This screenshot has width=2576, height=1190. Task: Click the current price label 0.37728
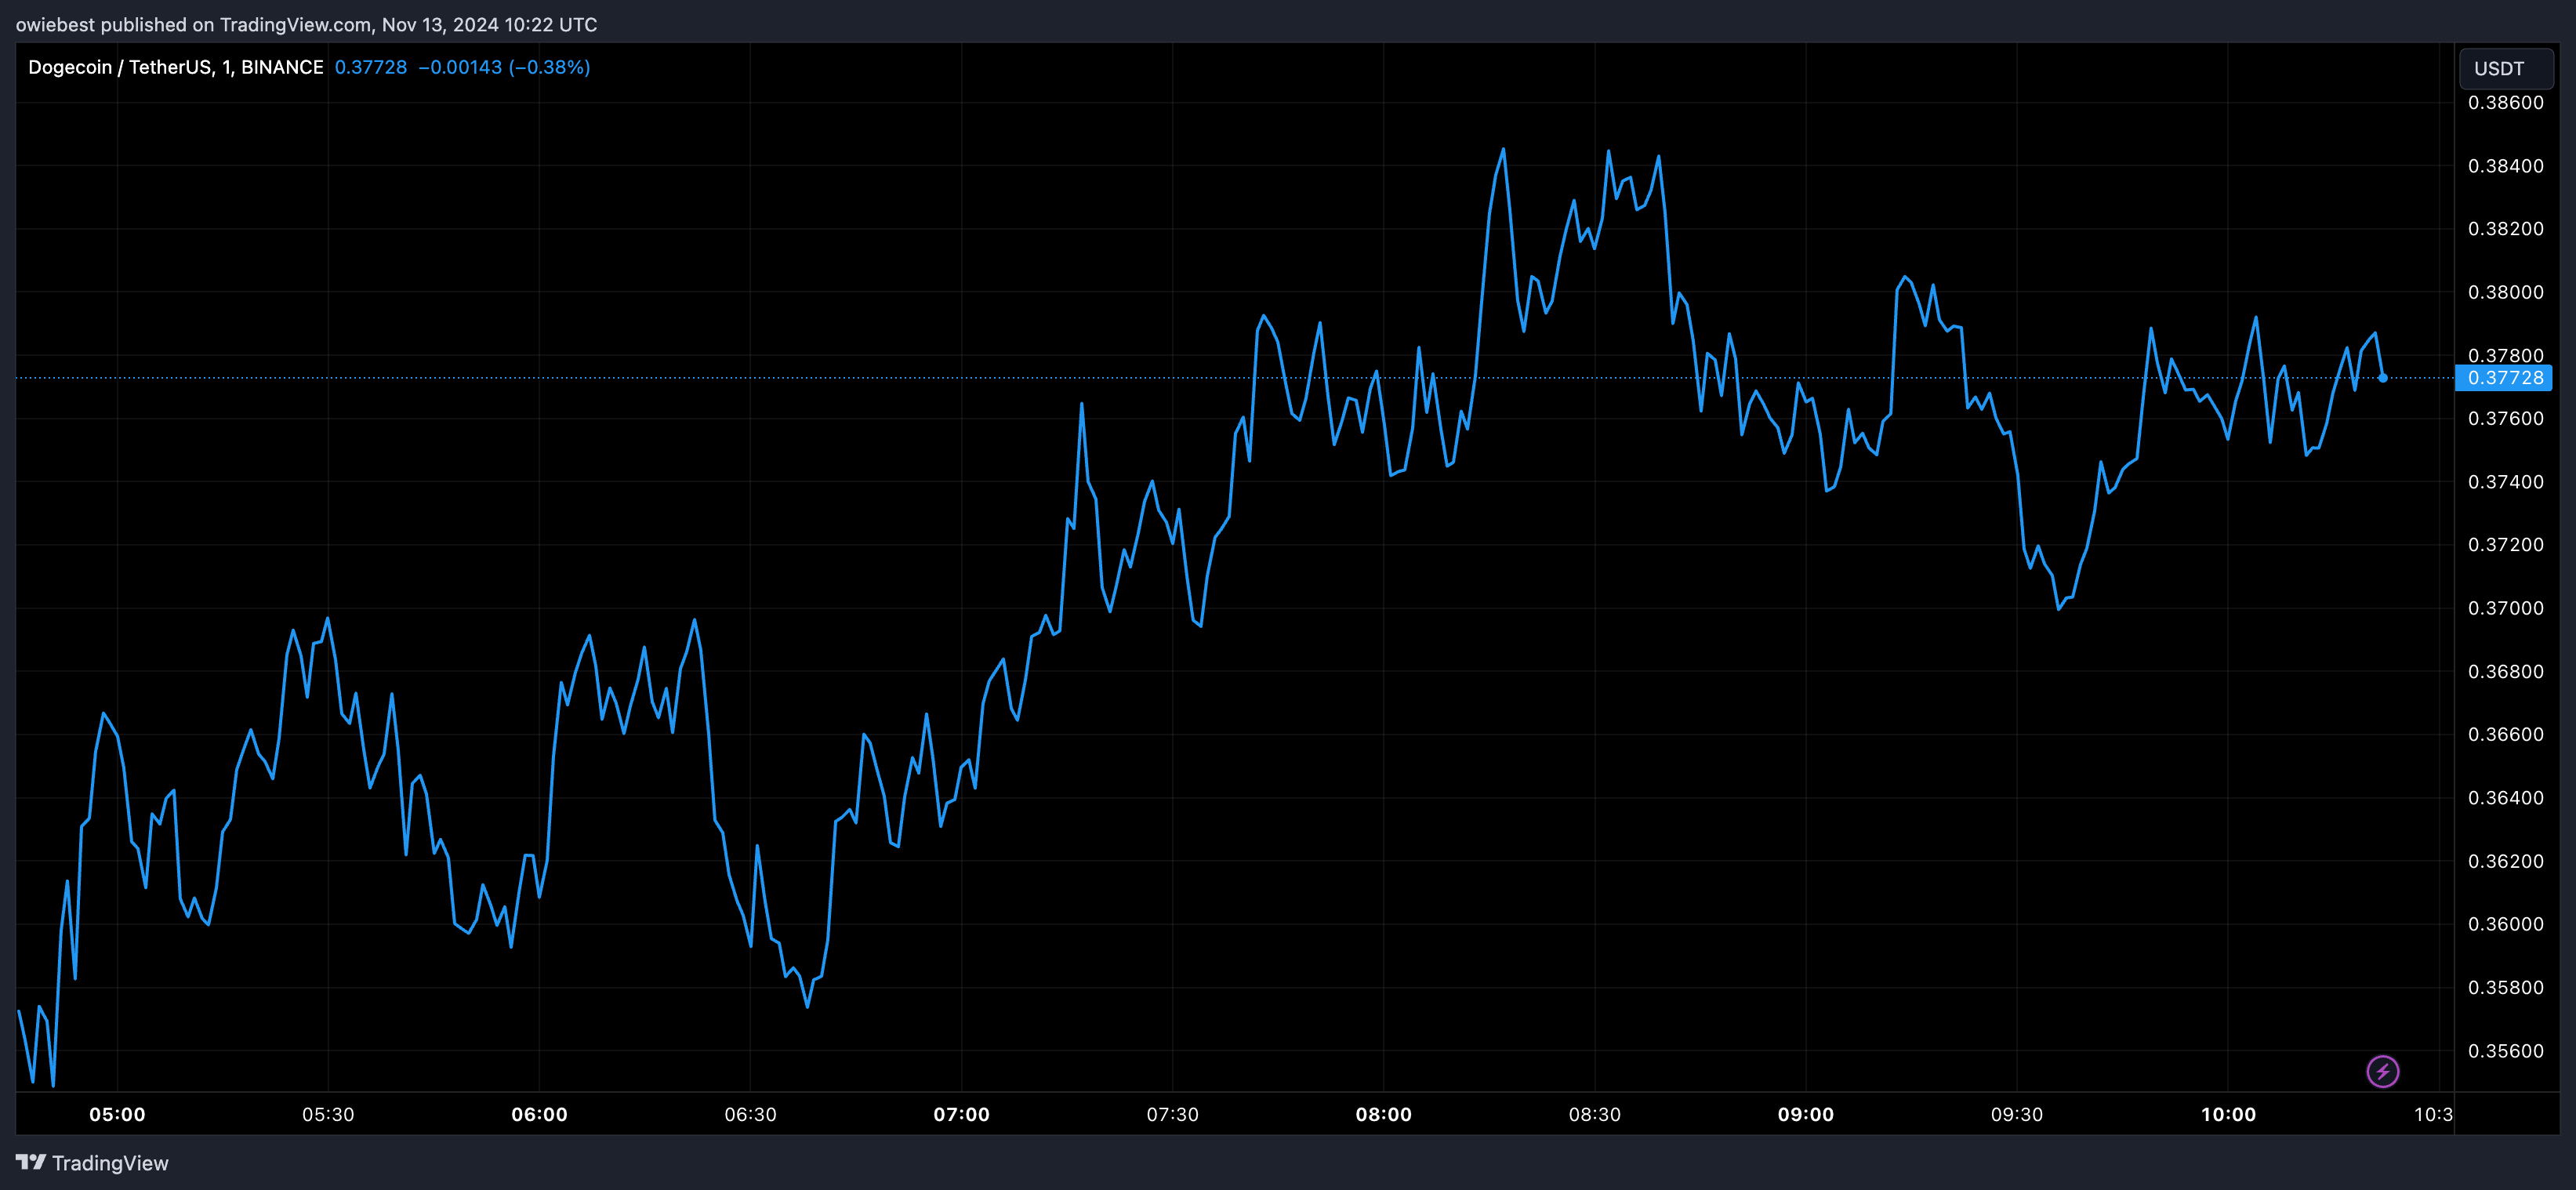click(2504, 377)
